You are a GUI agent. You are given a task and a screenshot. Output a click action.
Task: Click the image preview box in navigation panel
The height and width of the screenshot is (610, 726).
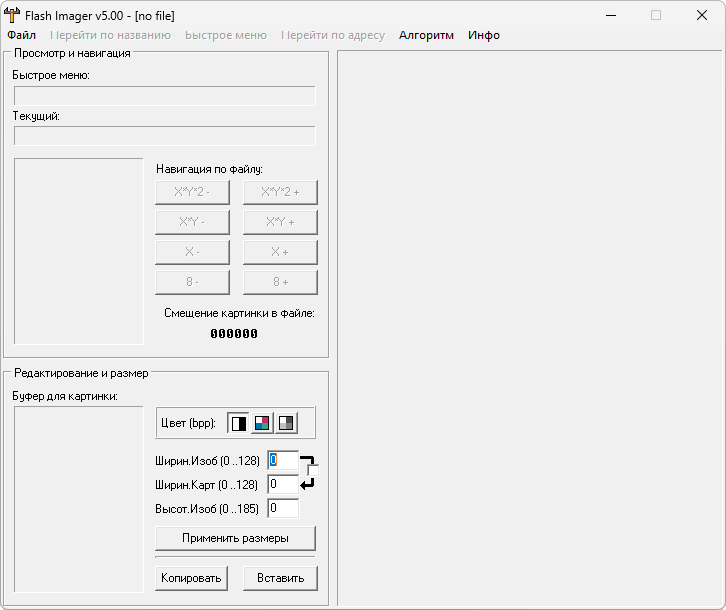[79, 252]
